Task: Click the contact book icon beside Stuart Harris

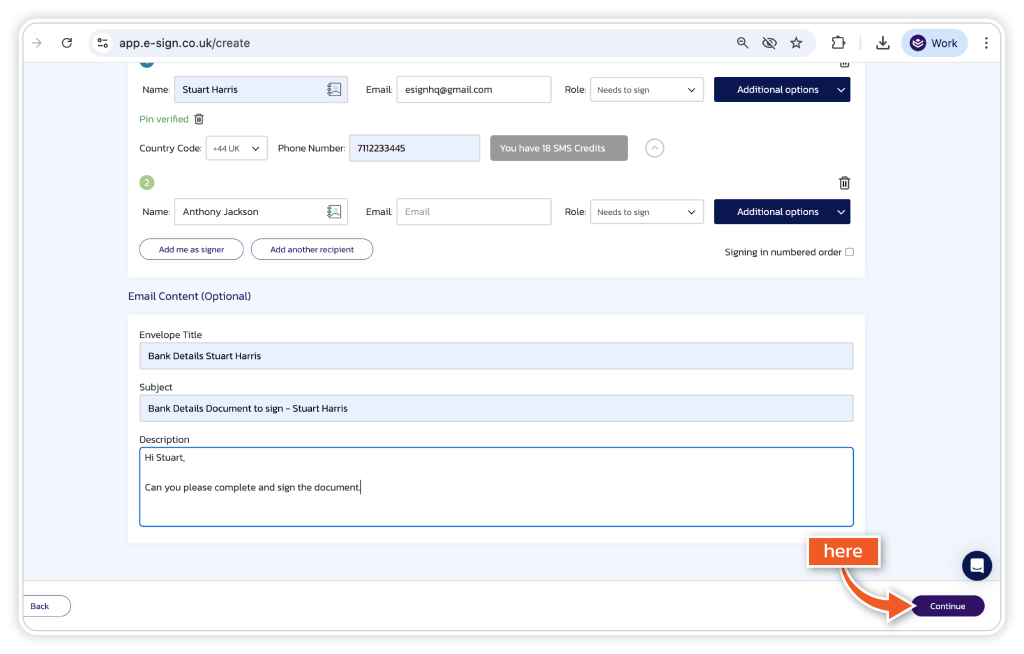Action: (x=334, y=90)
